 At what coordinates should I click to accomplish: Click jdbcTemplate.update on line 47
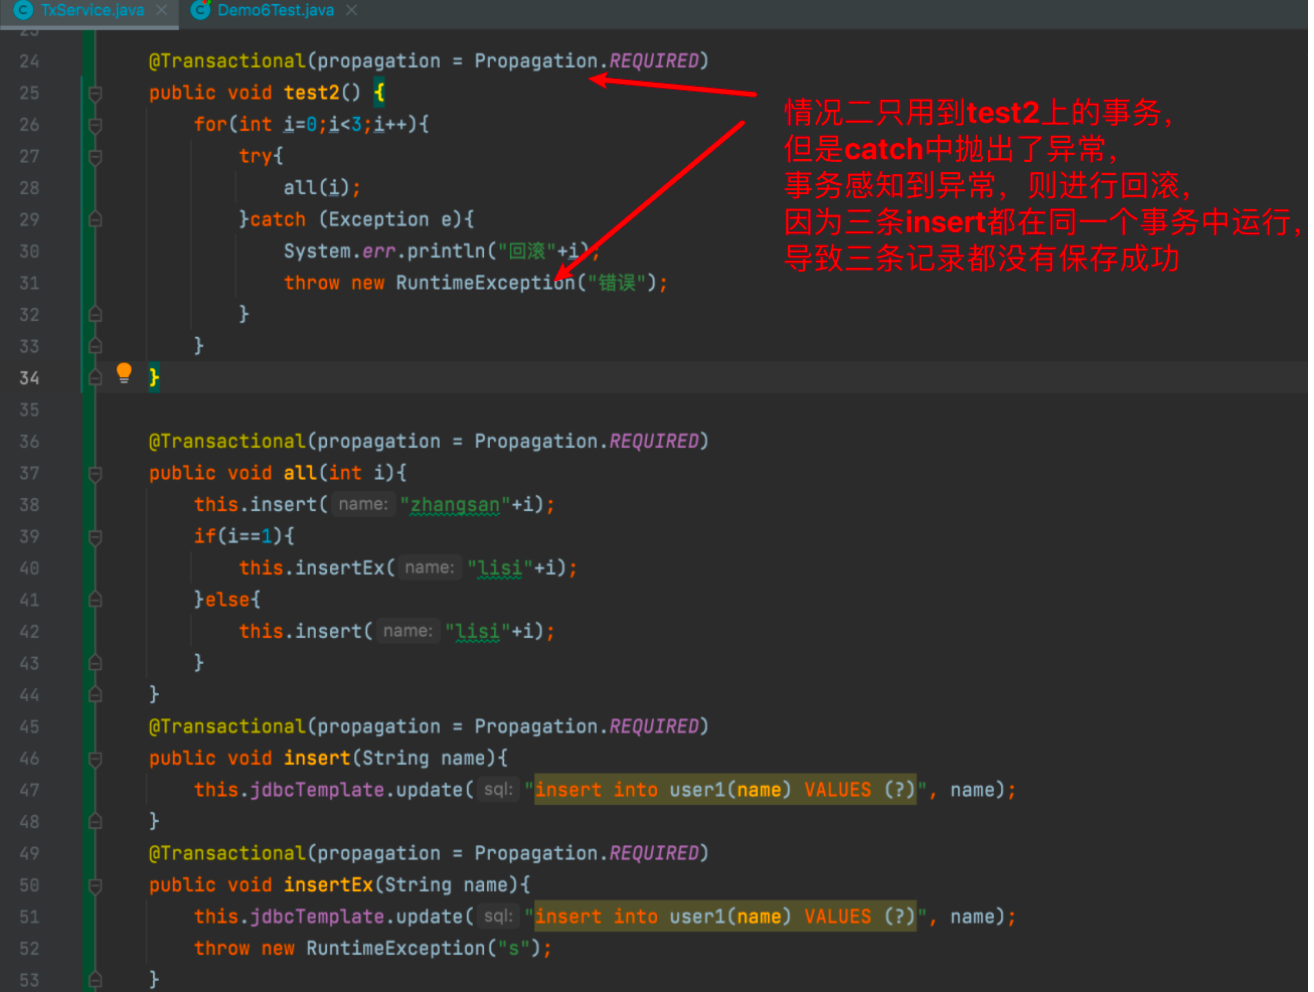point(356,790)
